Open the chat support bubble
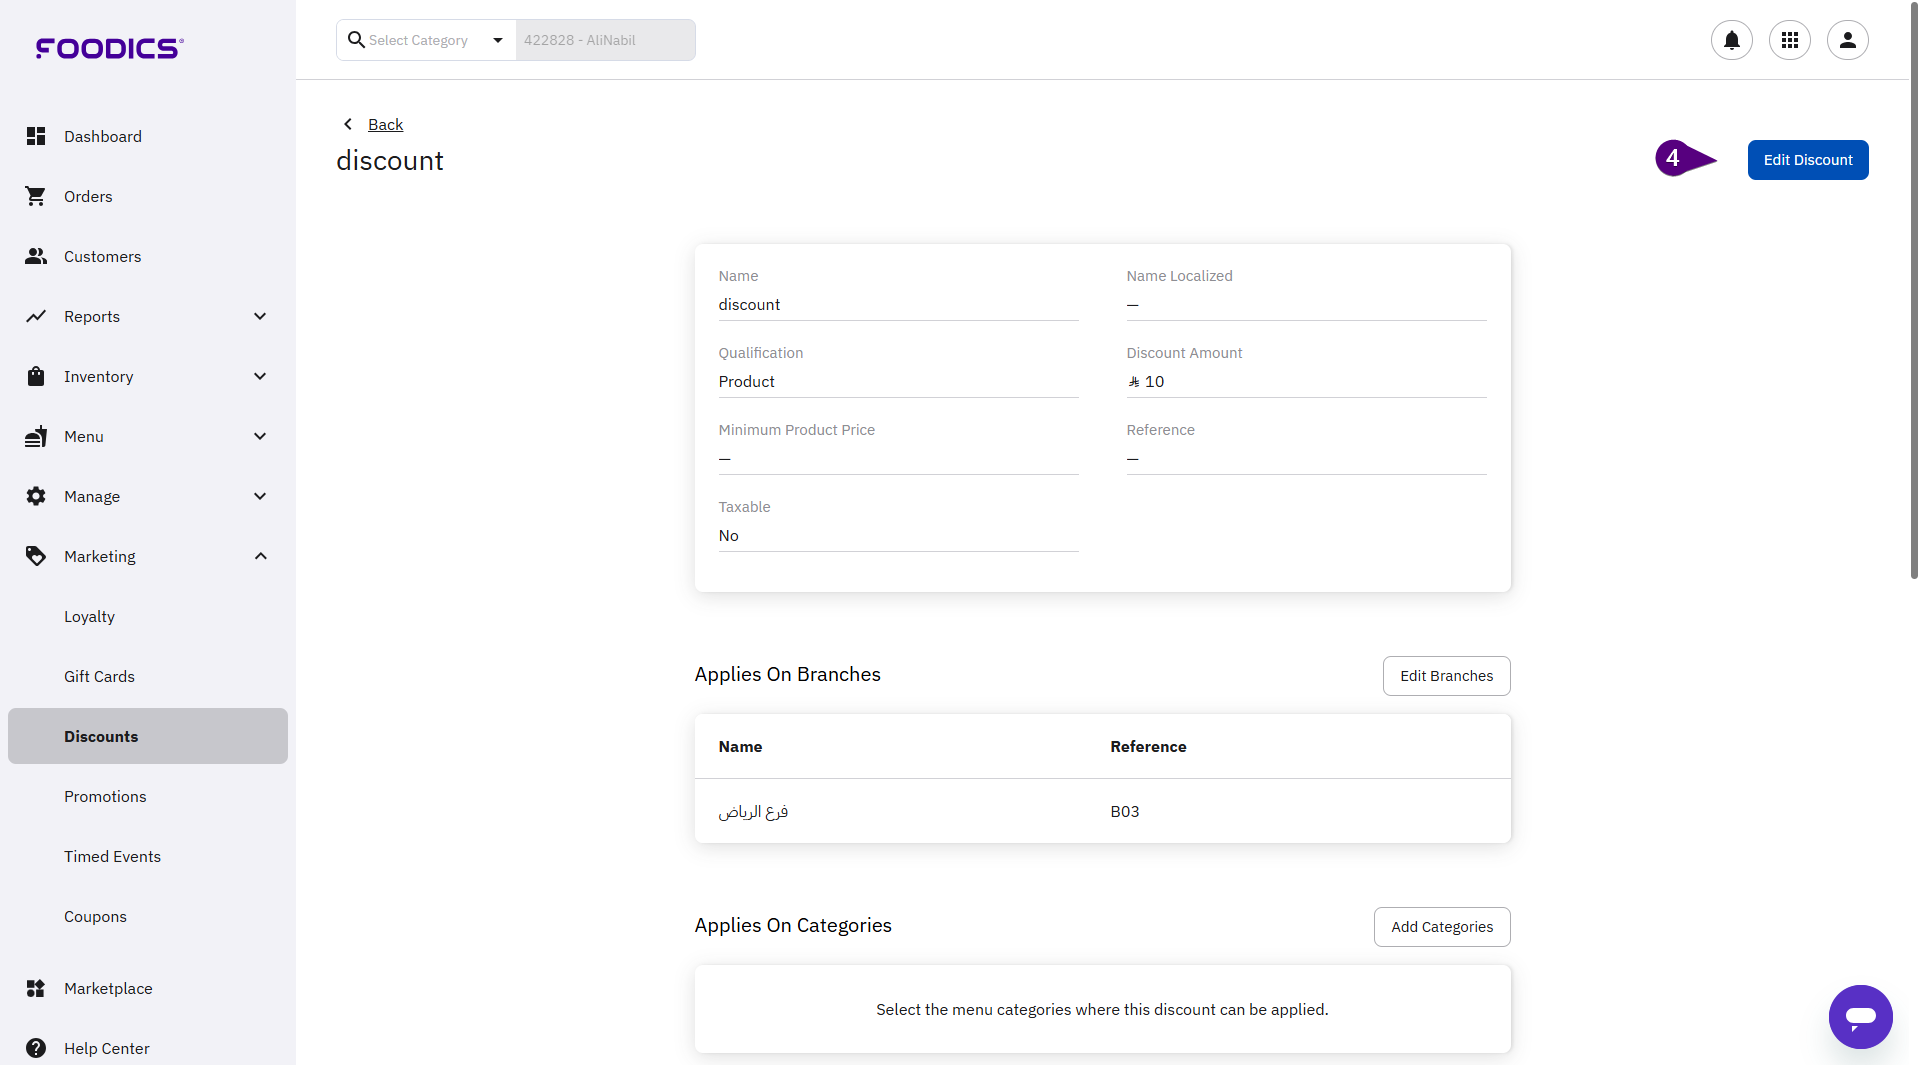Screen dimensions: 1920x1065 coord(1860,1017)
